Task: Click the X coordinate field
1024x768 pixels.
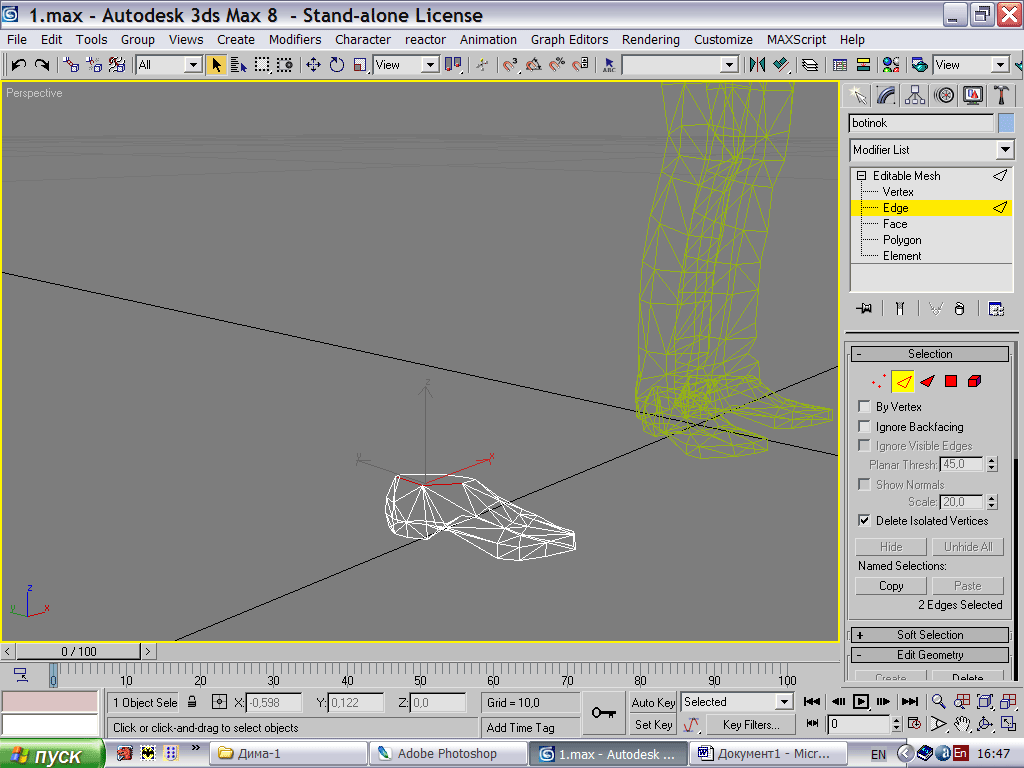Action: click(x=273, y=703)
